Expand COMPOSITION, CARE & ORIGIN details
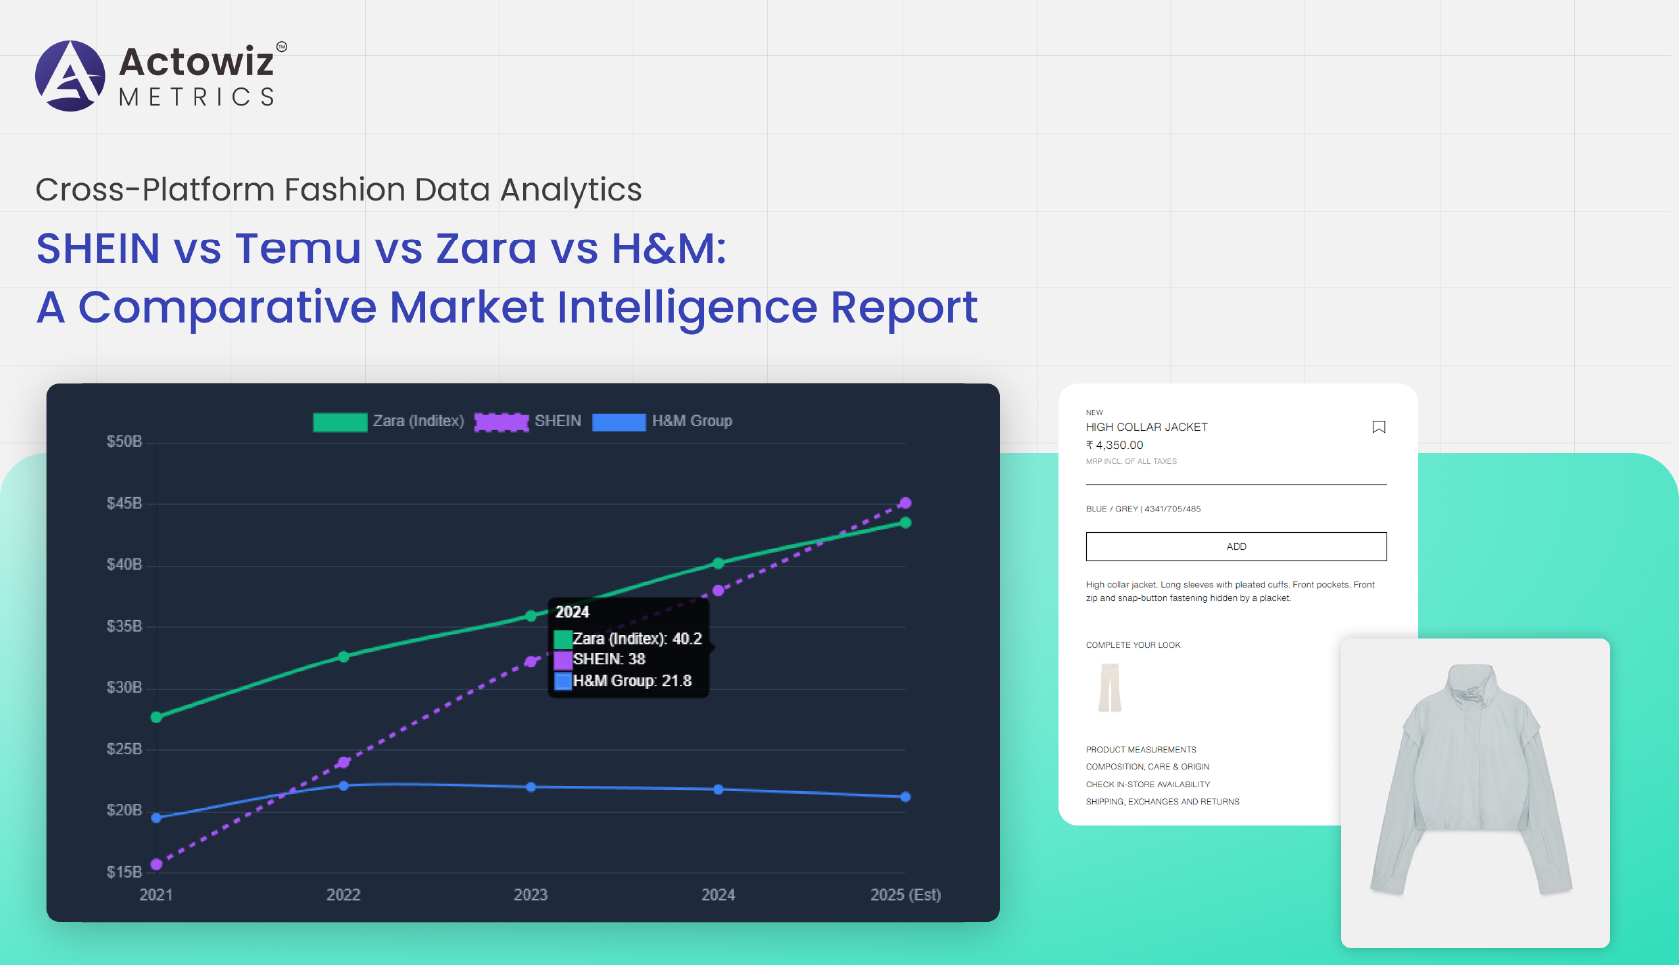This screenshot has width=1679, height=965. tap(1148, 766)
